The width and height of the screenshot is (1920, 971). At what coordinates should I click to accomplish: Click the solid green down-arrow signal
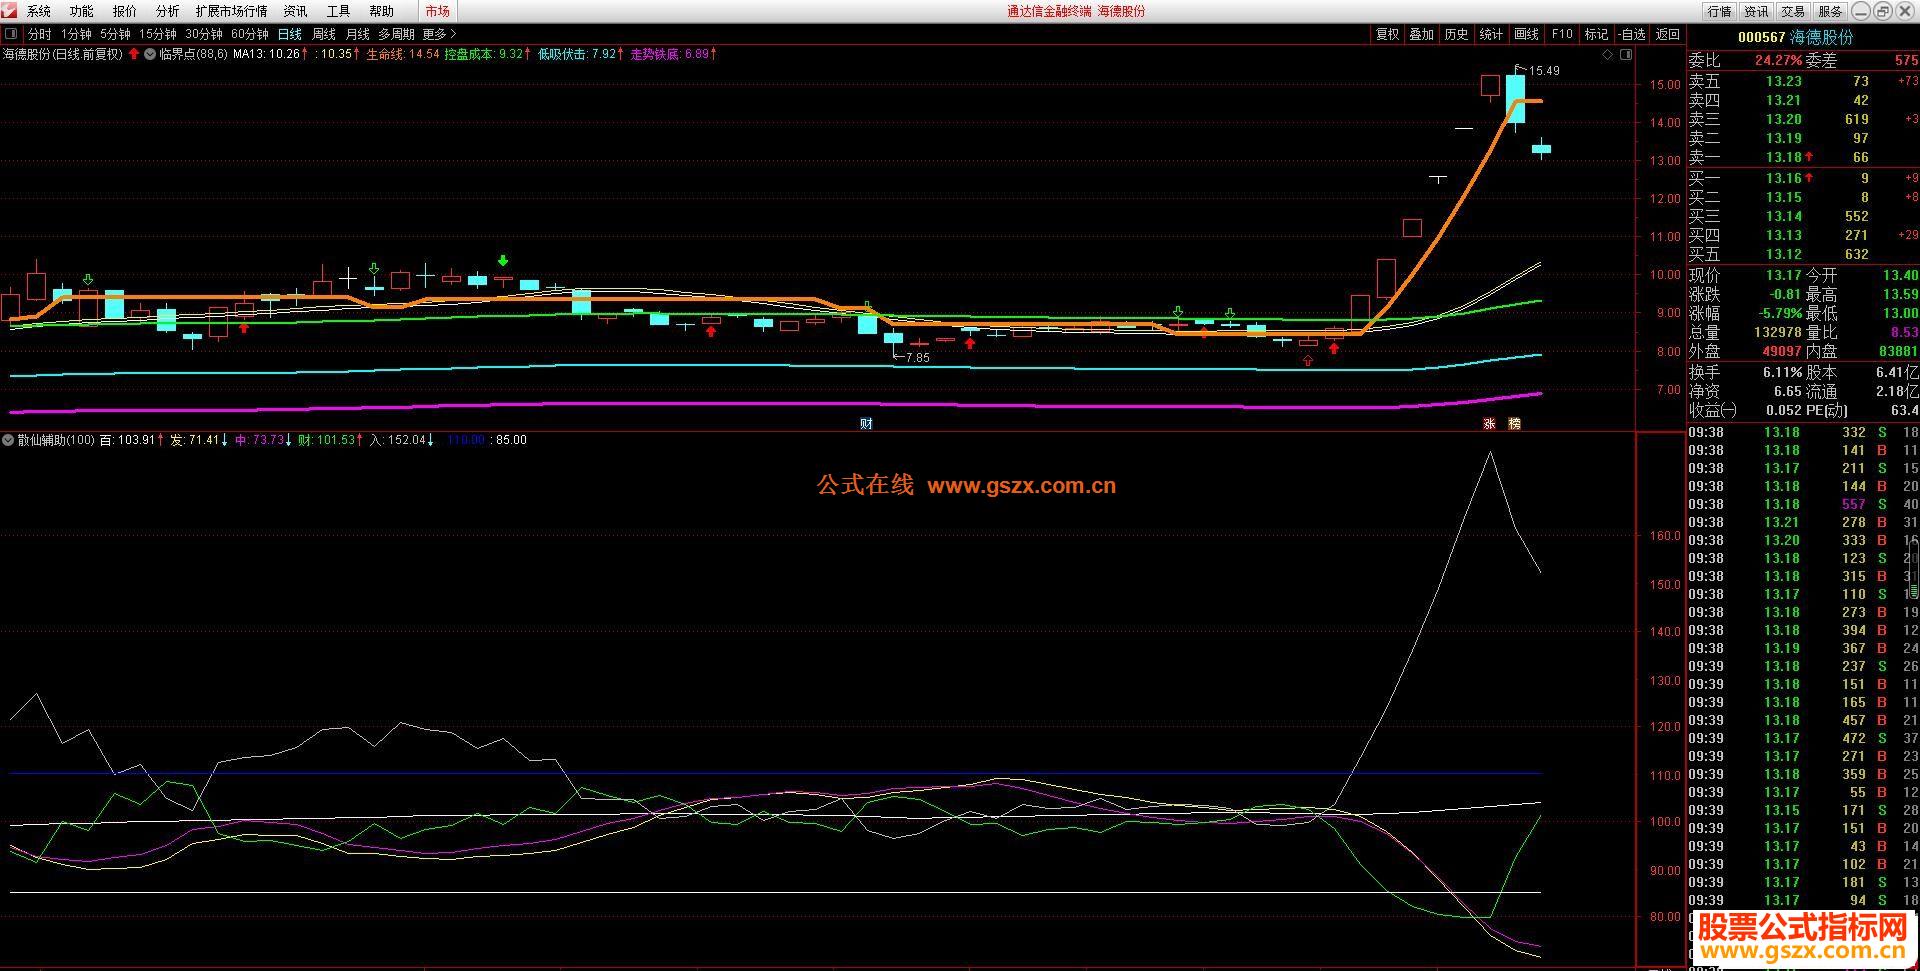tap(503, 261)
